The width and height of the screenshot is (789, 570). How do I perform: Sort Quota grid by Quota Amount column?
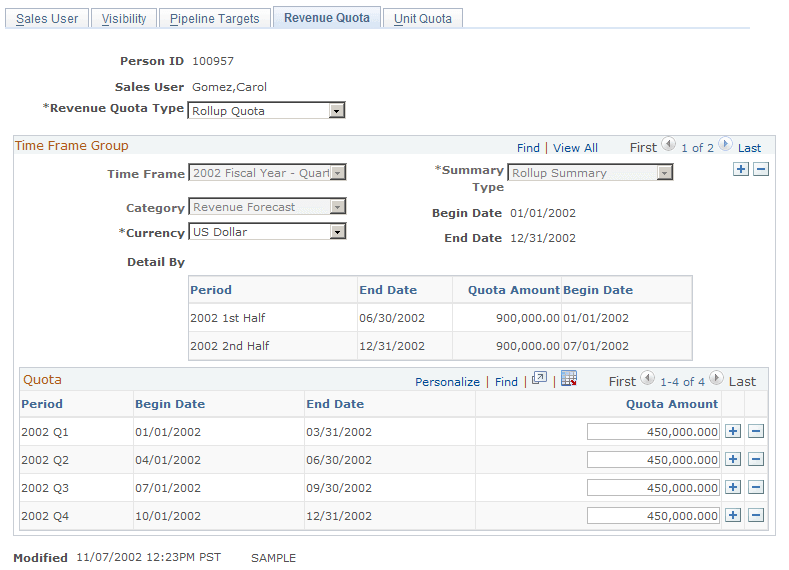click(672, 404)
